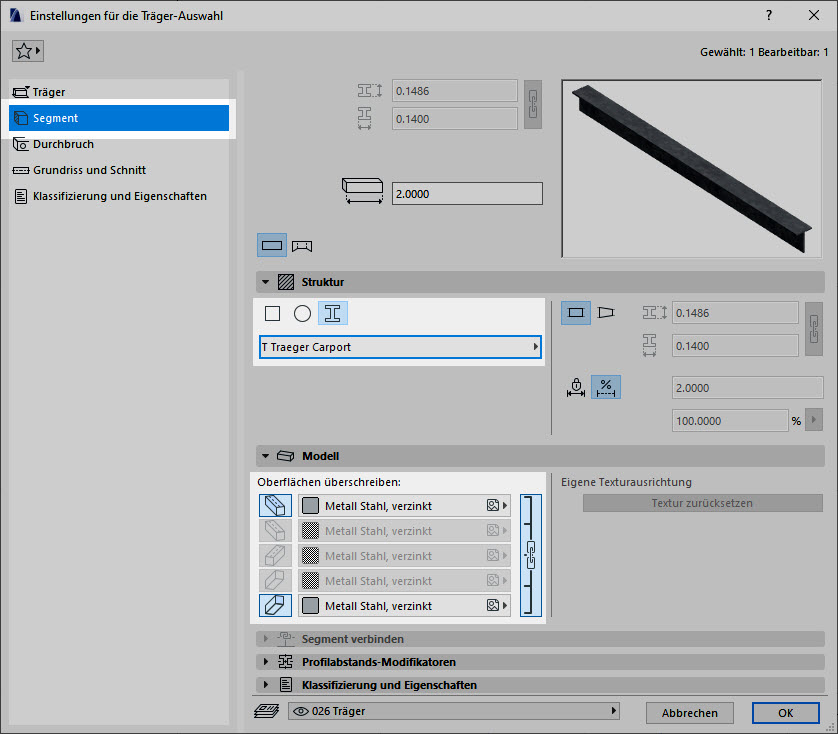Select the uniform segment shape icon
This screenshot has height=734, width=838.
(576, 313)
